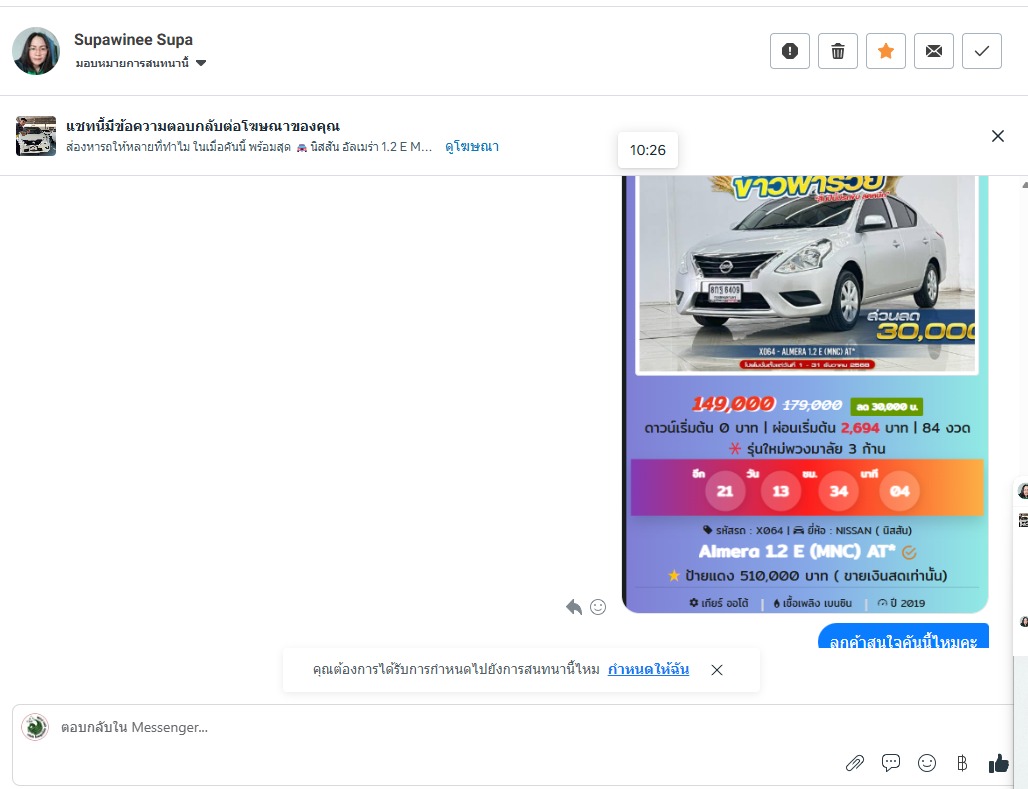Open the ad thumbnail image in banner
Viewport: 1028px width, 789px height.
(35, 136)
